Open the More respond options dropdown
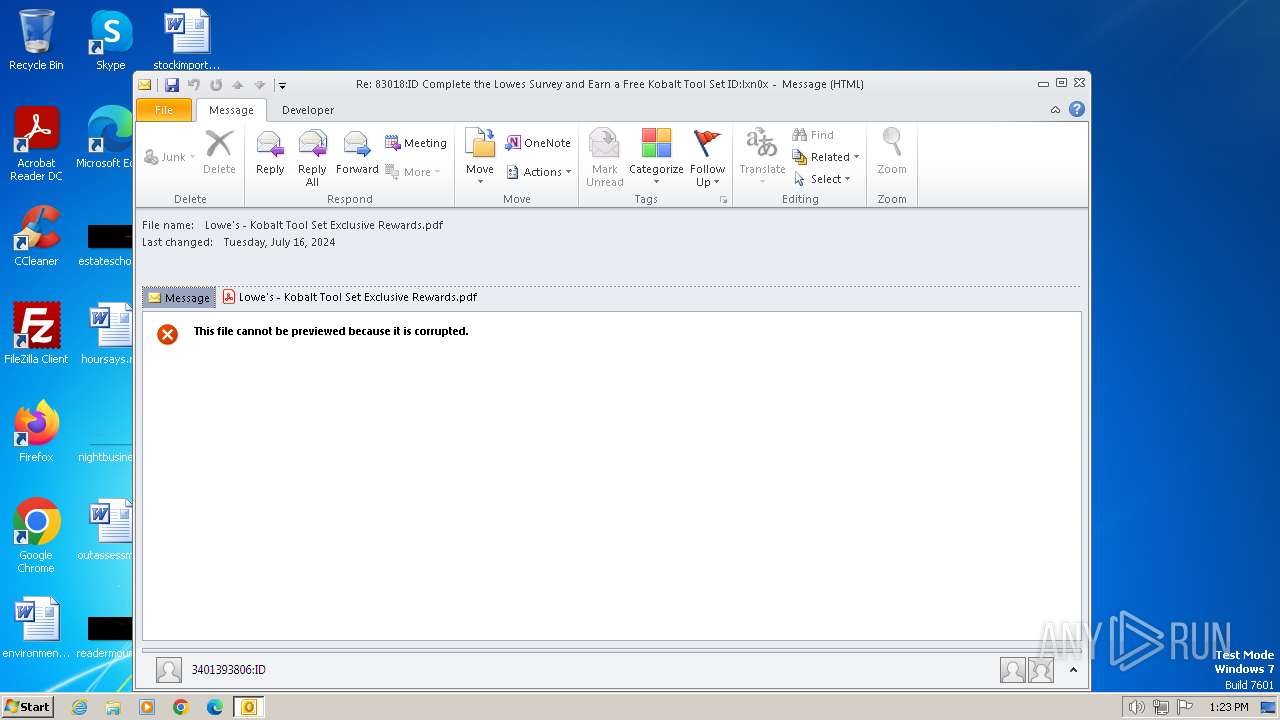 413,172
